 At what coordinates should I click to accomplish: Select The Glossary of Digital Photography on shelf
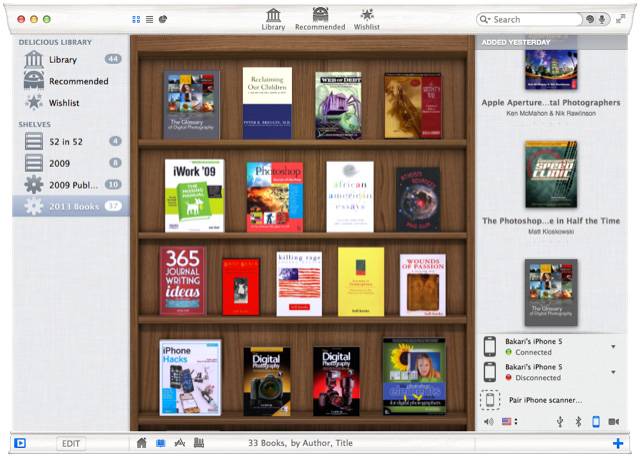tap(191, 105)
